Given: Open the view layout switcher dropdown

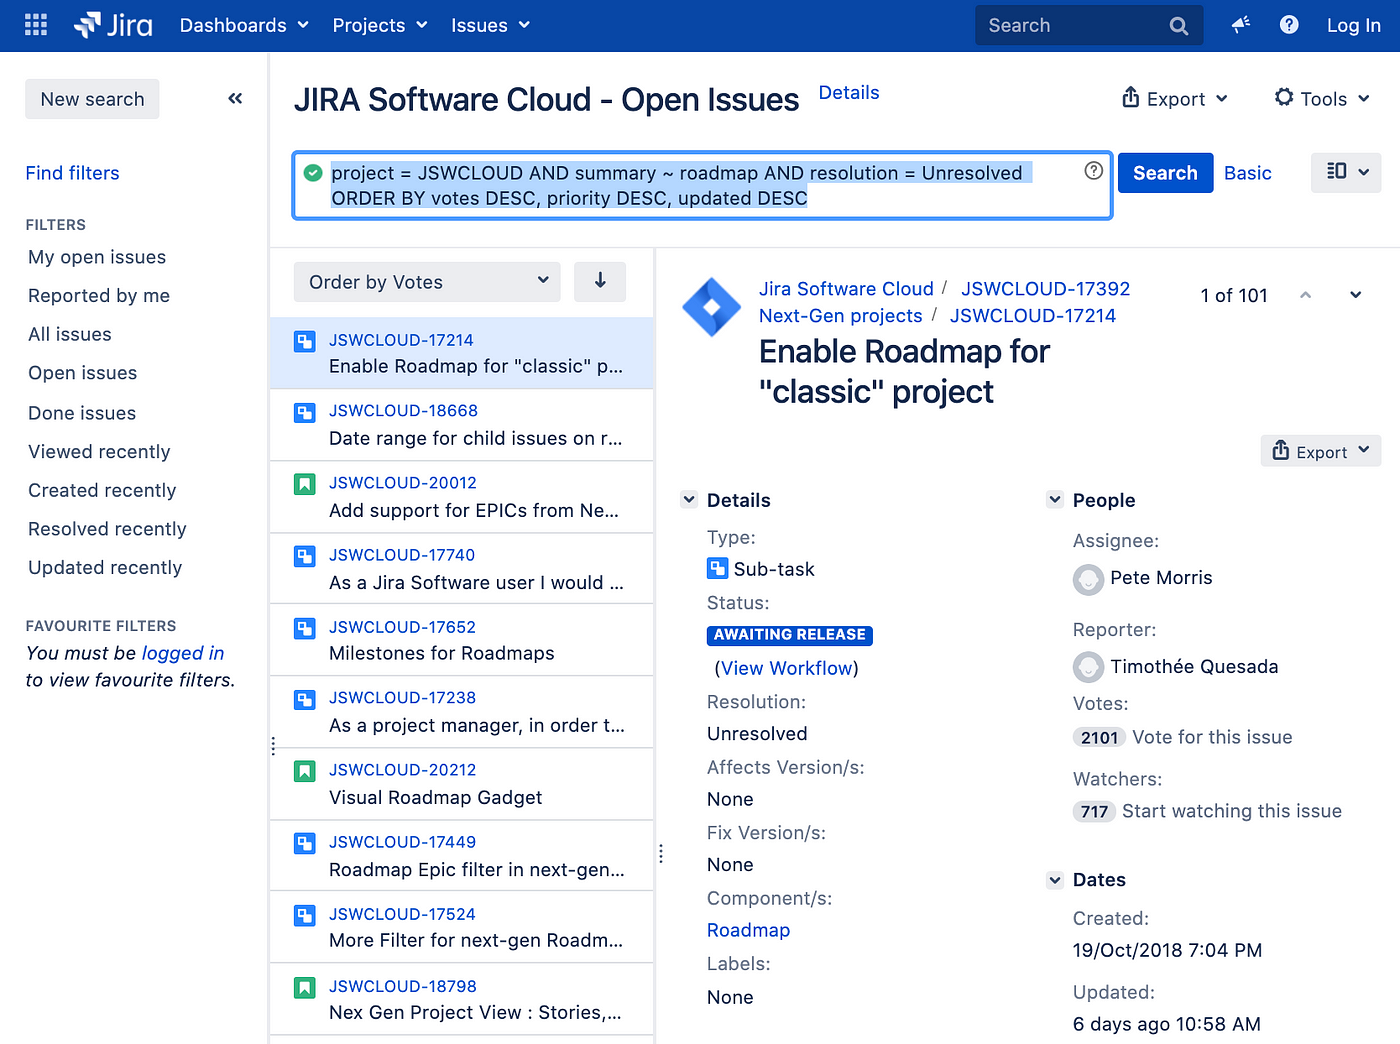Looking at the screenshot, I should [x=1346, y=172].
